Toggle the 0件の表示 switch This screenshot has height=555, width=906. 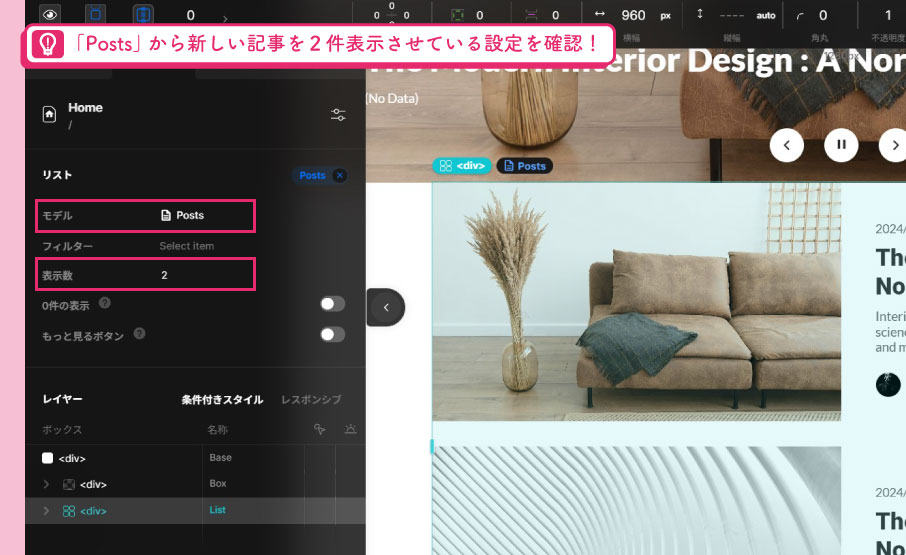pos(332,304)
